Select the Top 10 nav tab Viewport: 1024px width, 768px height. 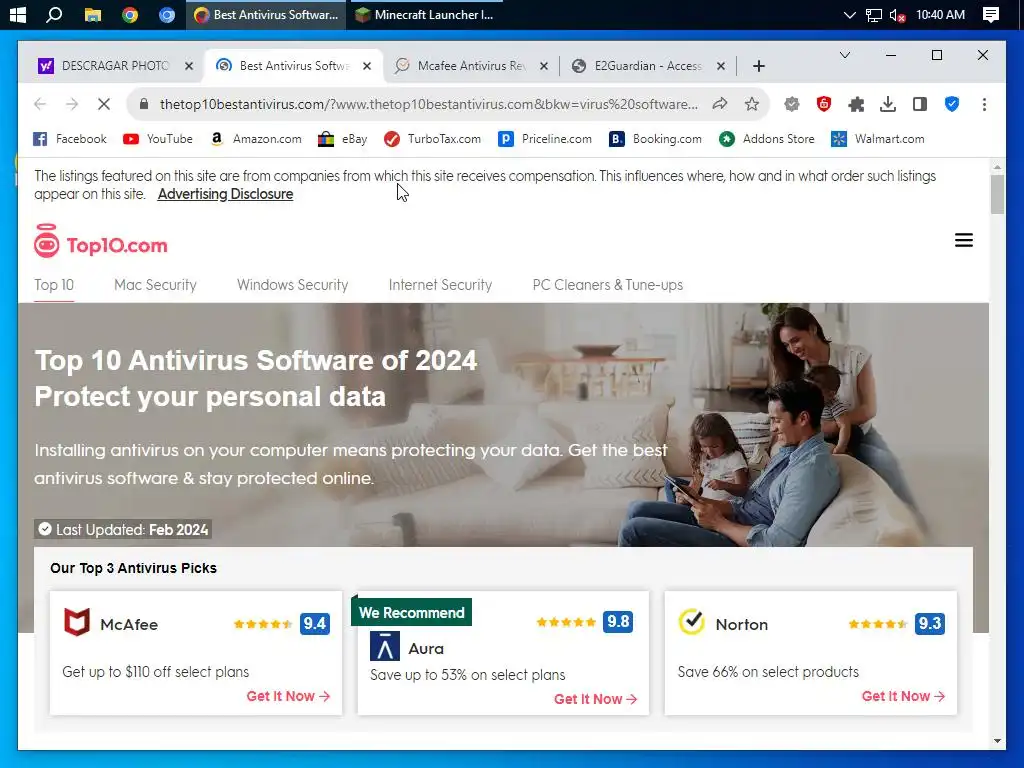click(x=54, y=285)
